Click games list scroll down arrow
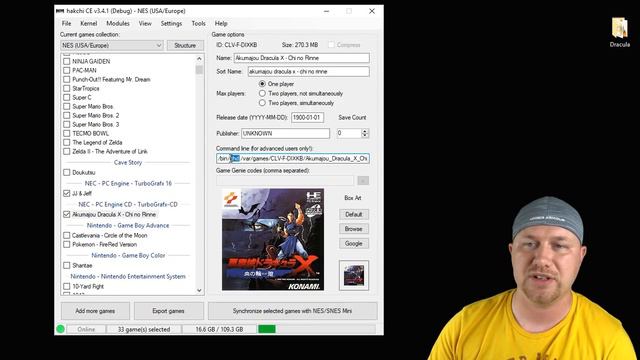 point(199,290)
